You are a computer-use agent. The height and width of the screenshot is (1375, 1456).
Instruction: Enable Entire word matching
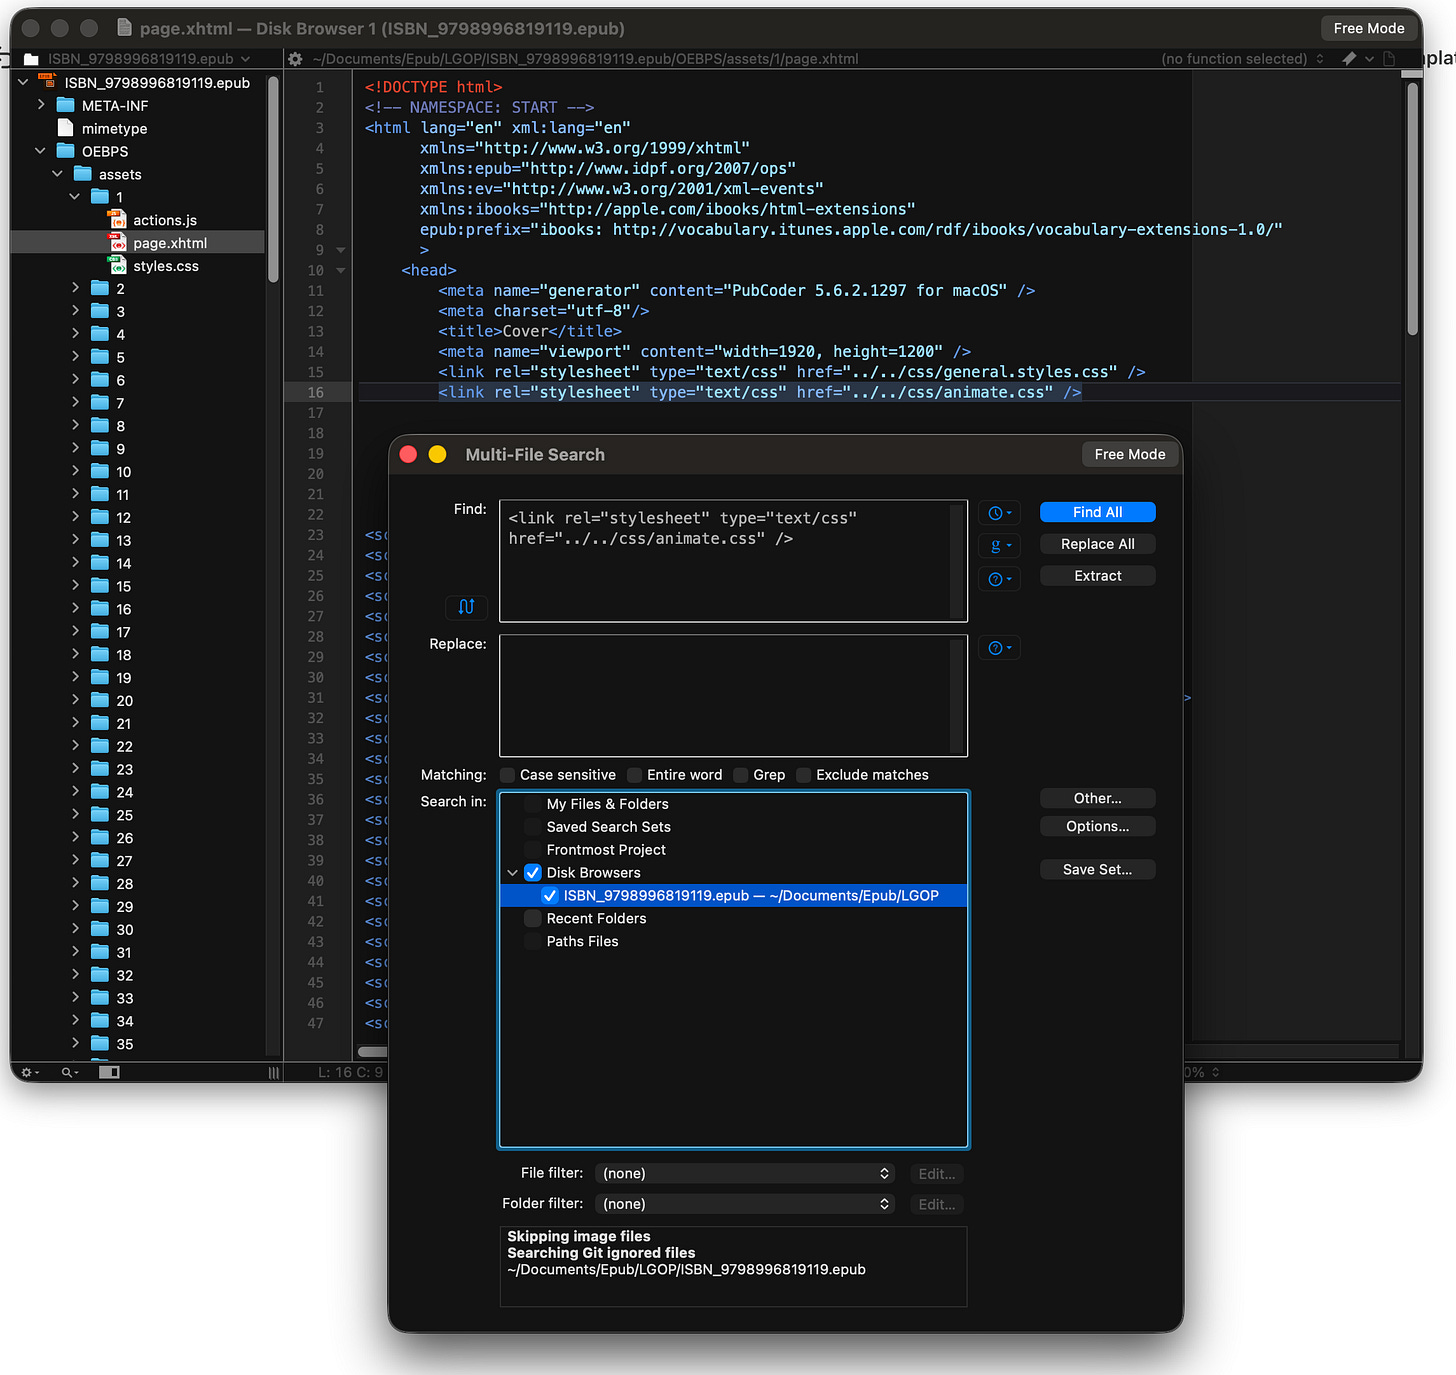pyautogui.click(x=635, y=775)
